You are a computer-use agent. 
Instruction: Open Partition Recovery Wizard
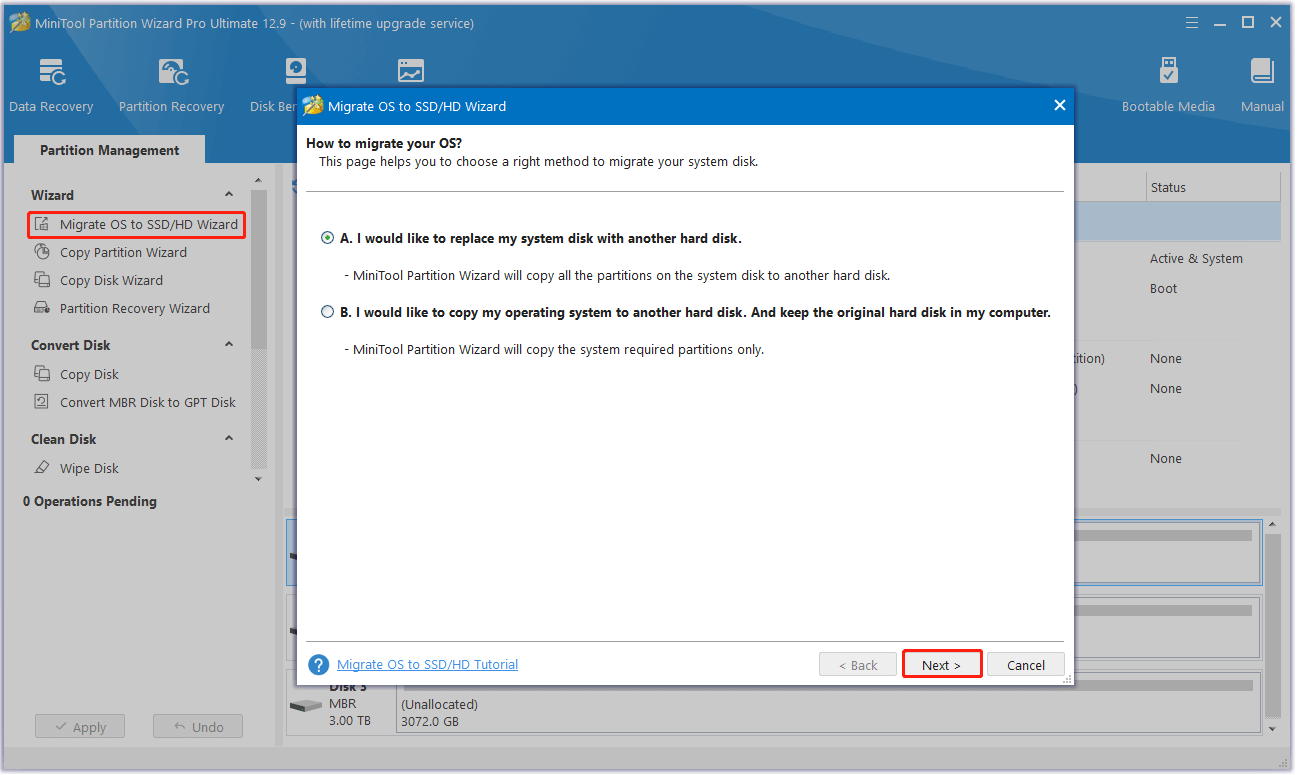click(x=134, y=308)
